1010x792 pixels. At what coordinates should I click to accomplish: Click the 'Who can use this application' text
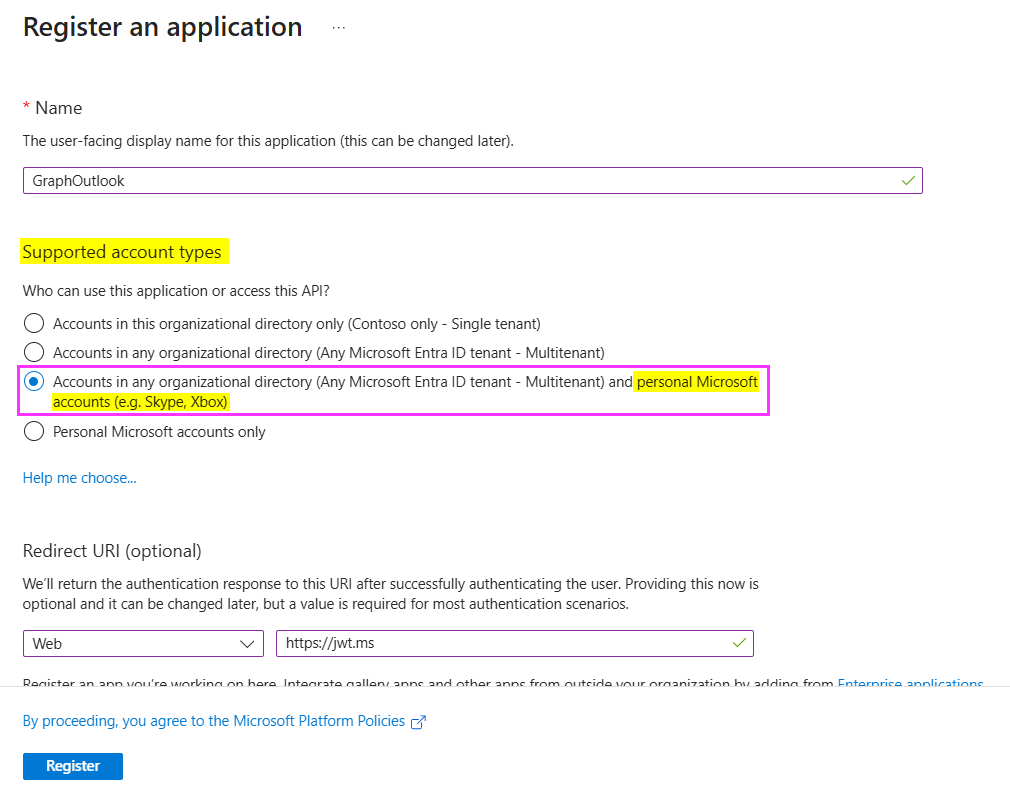(x=176, y=291)
